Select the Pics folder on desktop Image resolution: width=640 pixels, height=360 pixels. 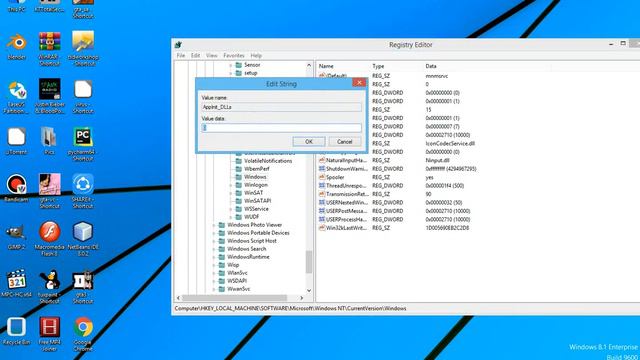pyautogui.click(x=49, y=137)
